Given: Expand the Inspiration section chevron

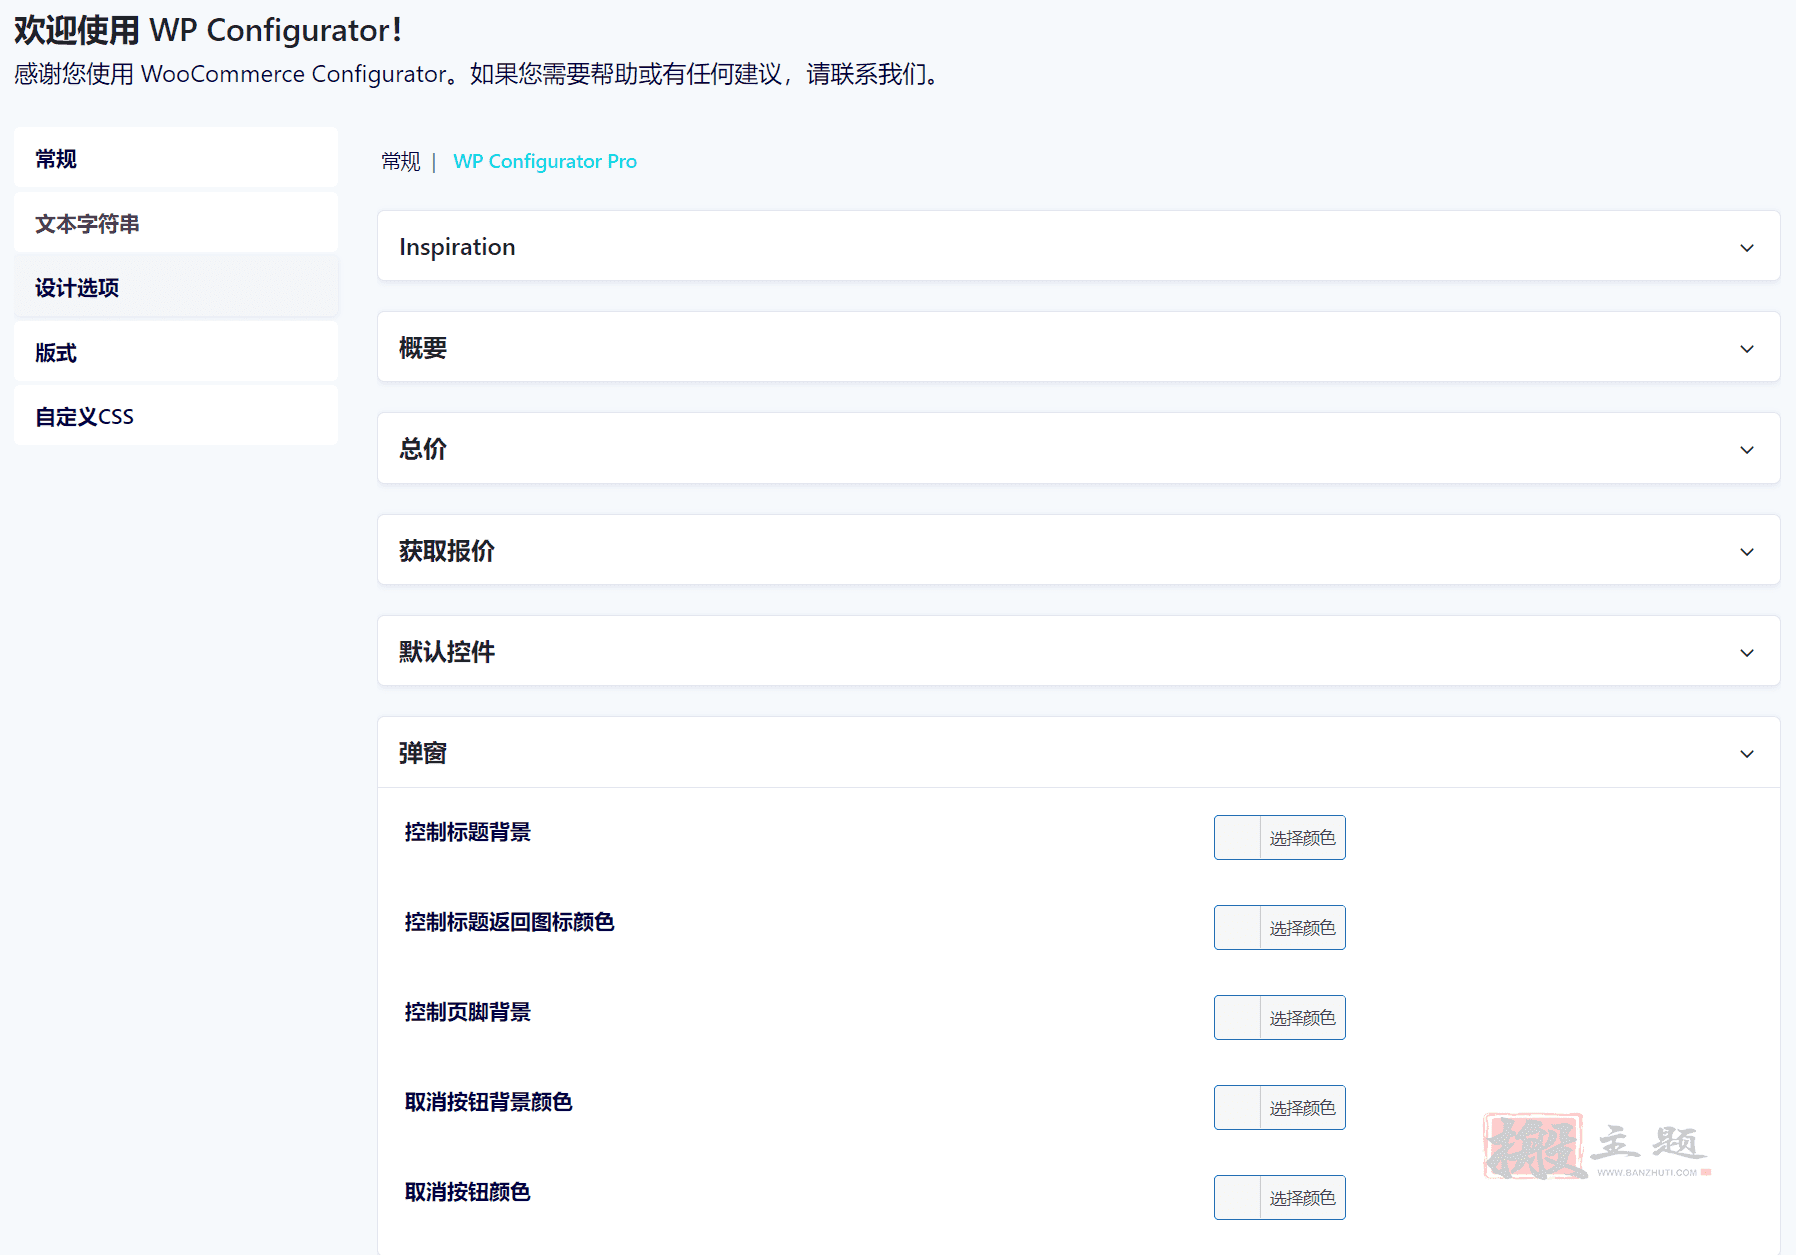Looking at the screenshot, I should [x=1747, y=247].
